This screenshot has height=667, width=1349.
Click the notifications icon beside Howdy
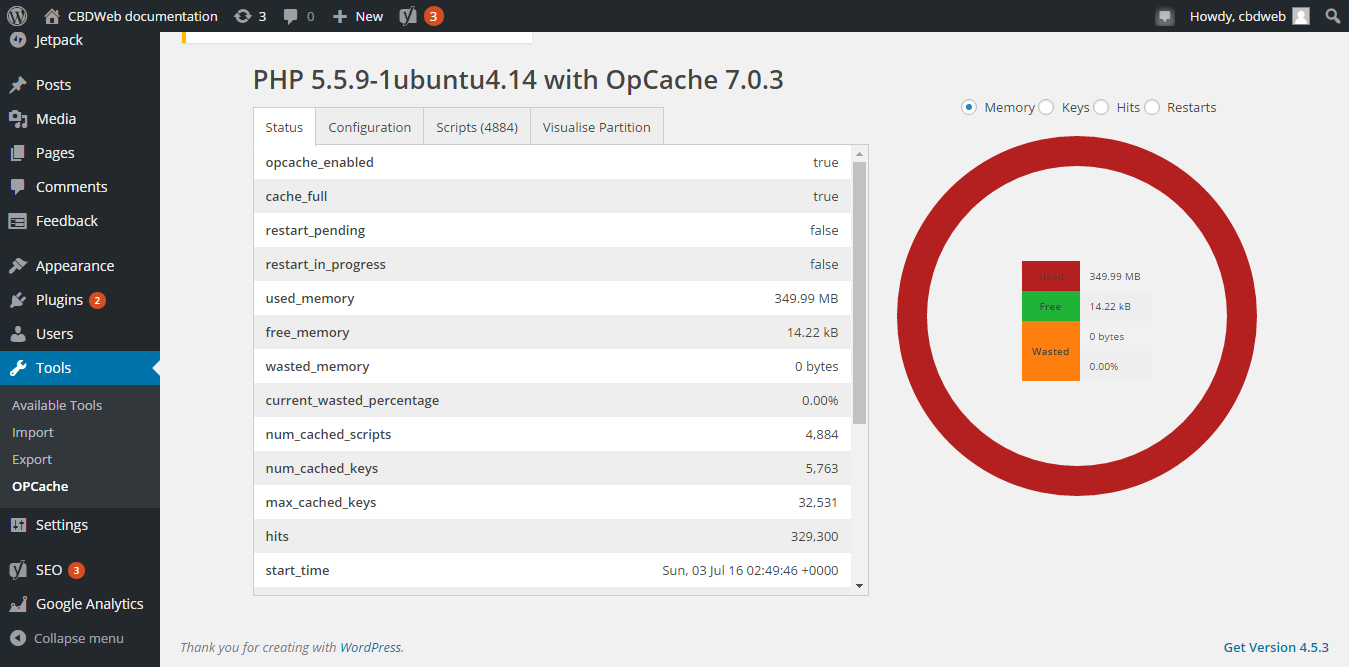(1165, 16)
